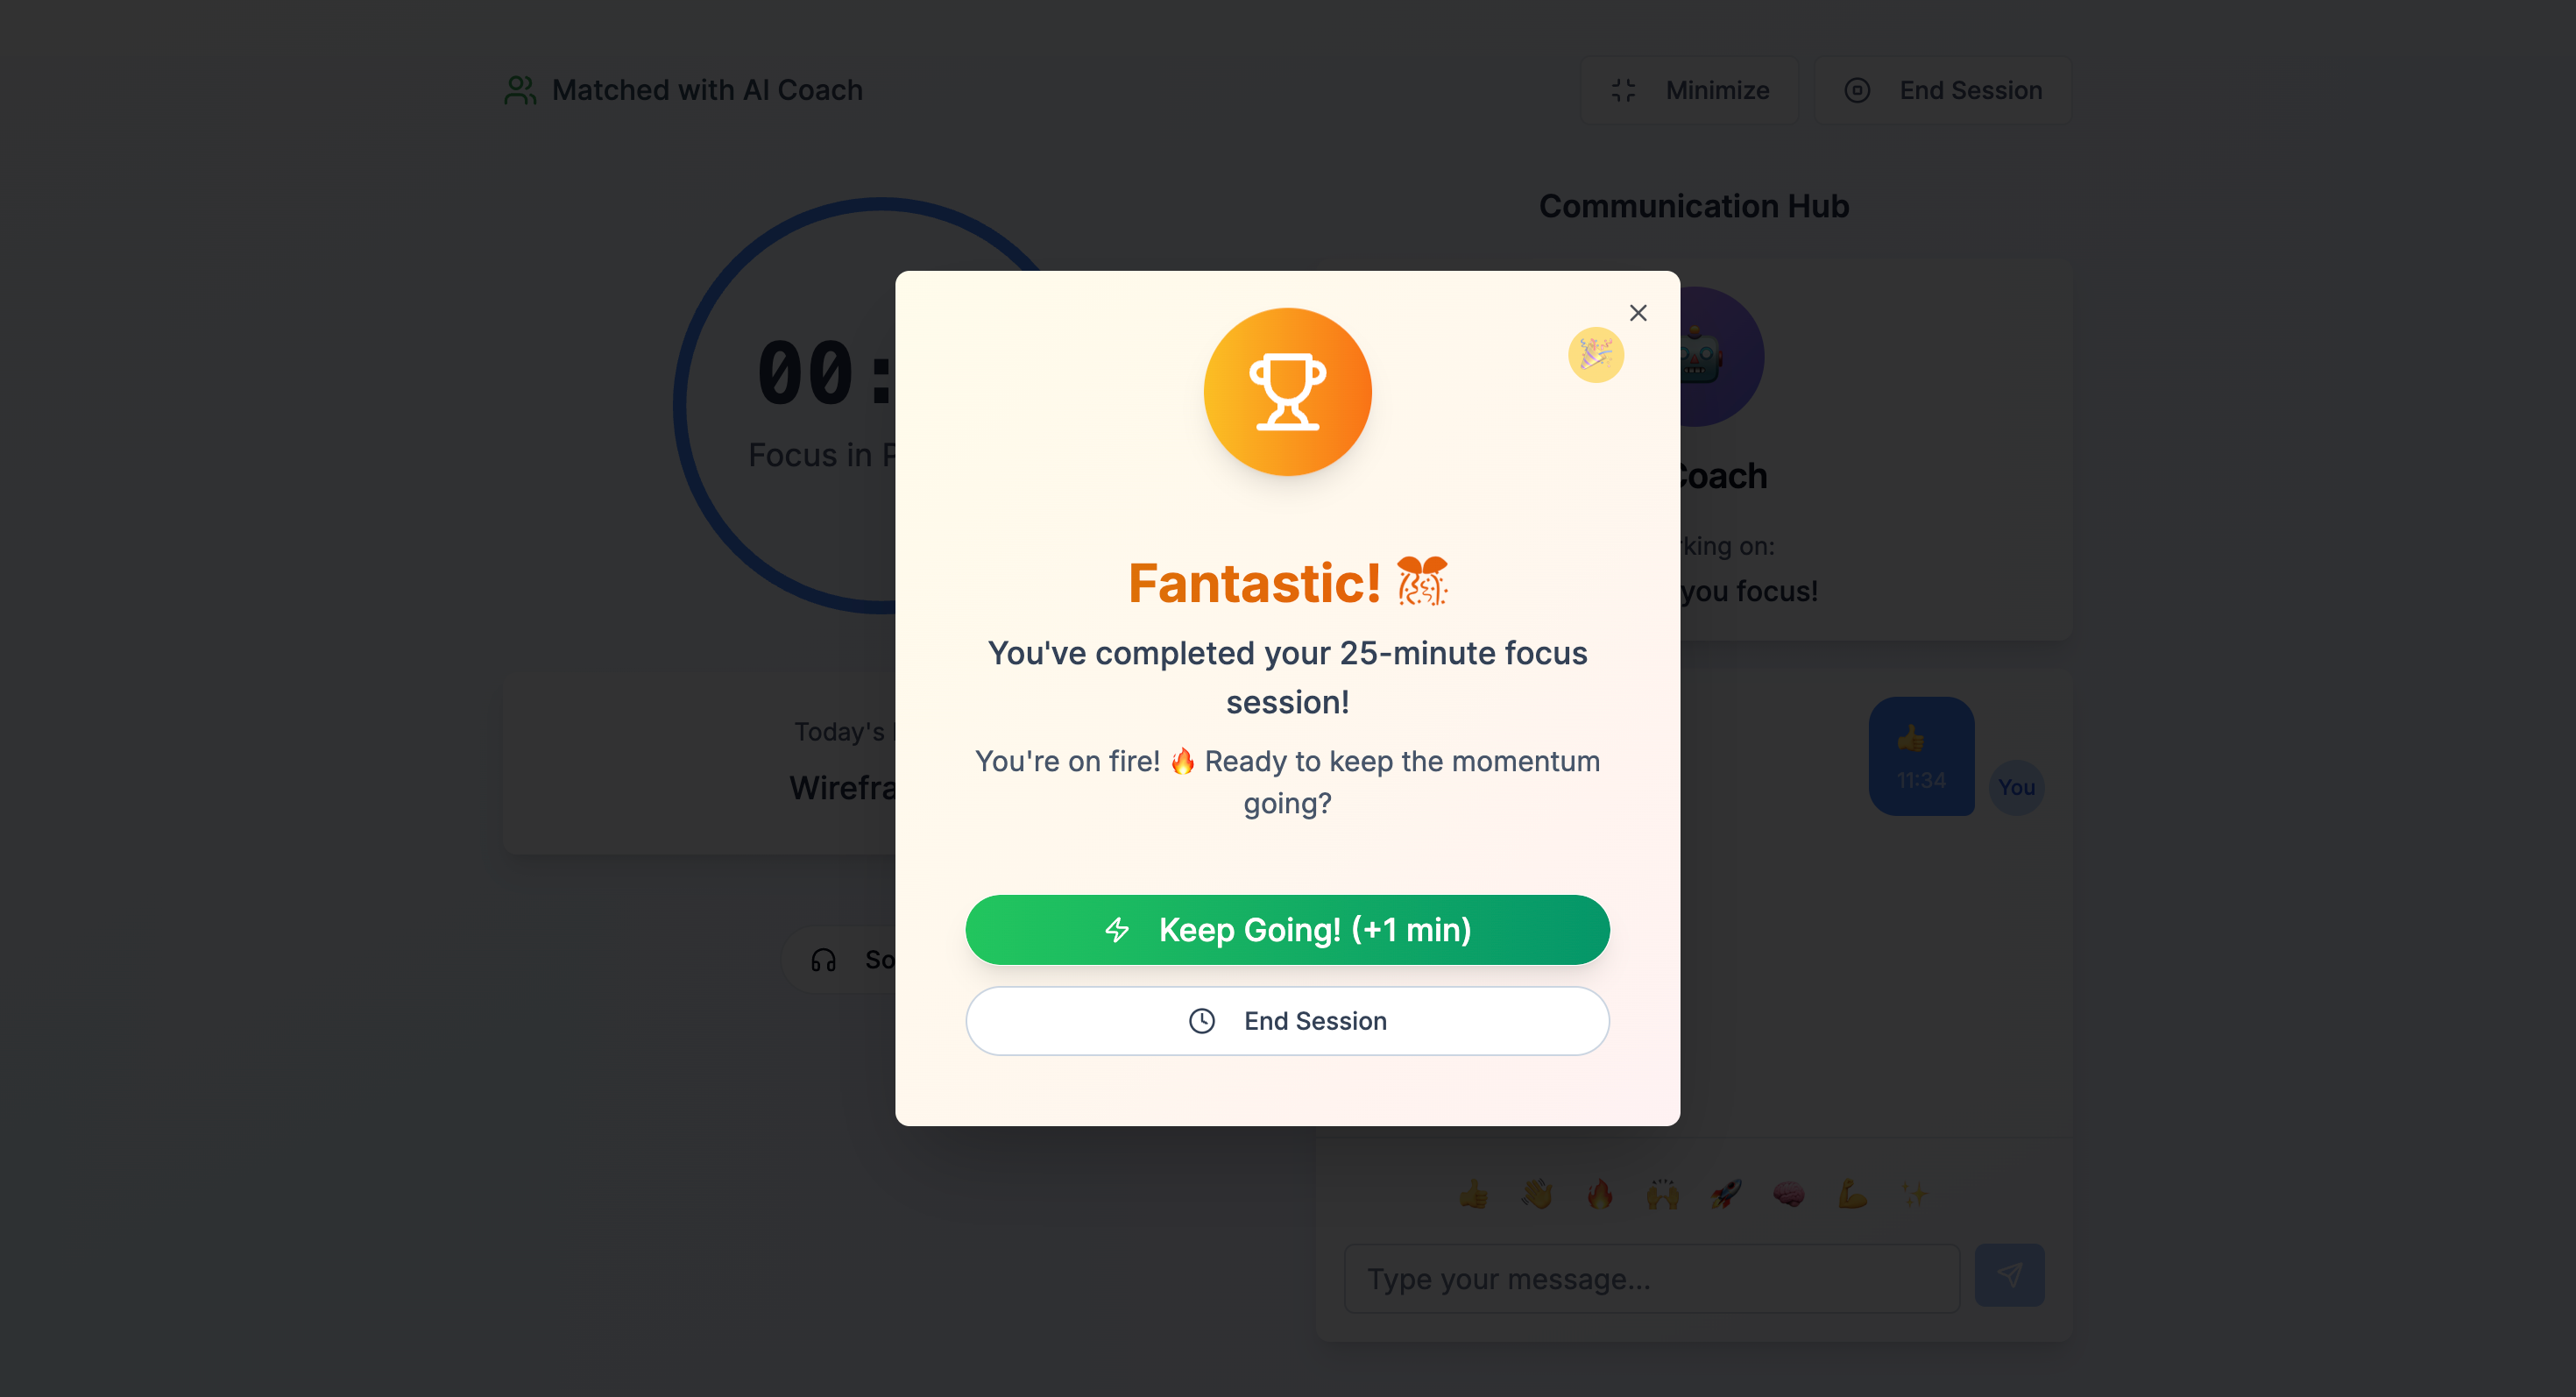
Task: Send thumbs up emoji reaction
Action: click(1473, 1194)
